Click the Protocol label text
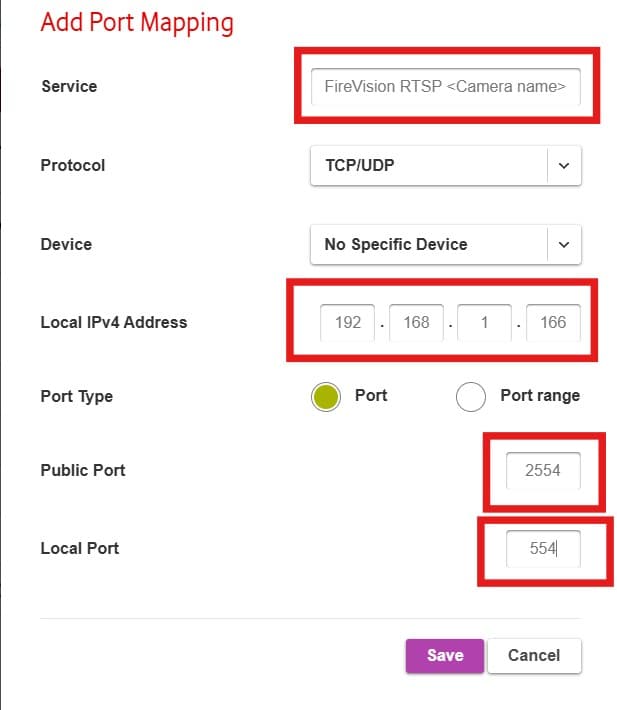The height and width of the screenshot is (710, 617). [x=72, y=165]
